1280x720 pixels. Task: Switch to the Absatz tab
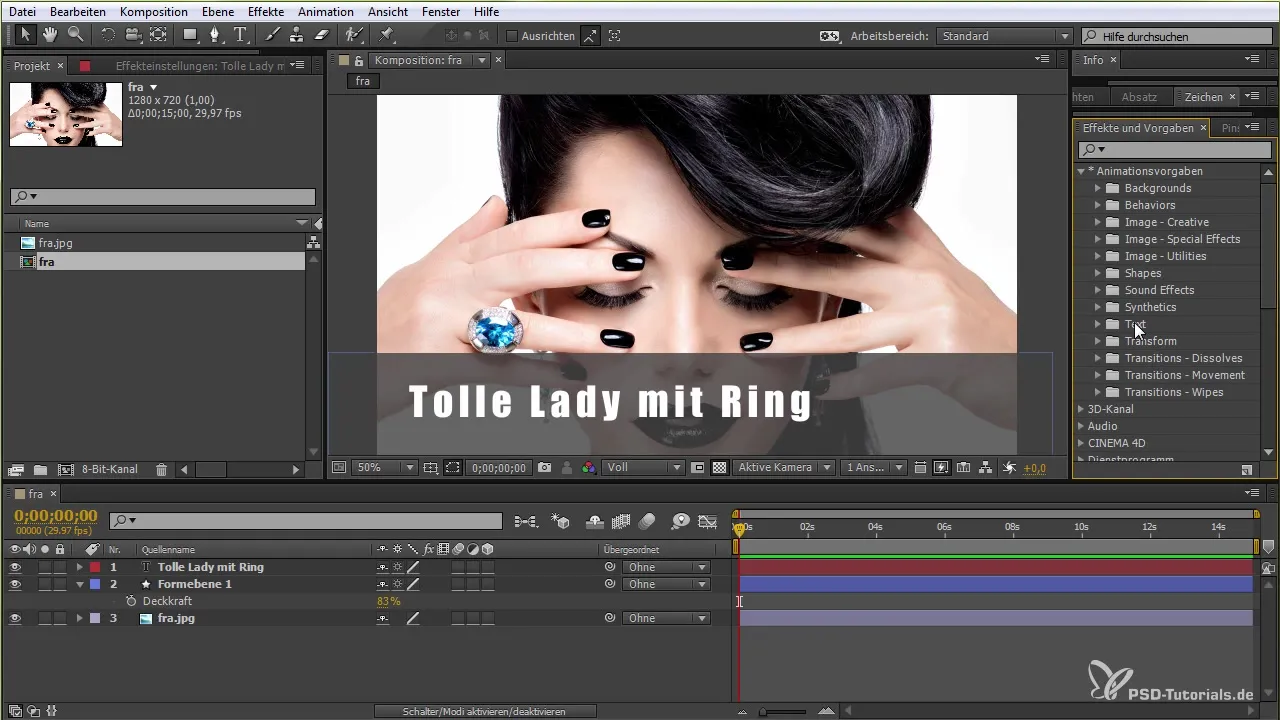(1139, 97)
